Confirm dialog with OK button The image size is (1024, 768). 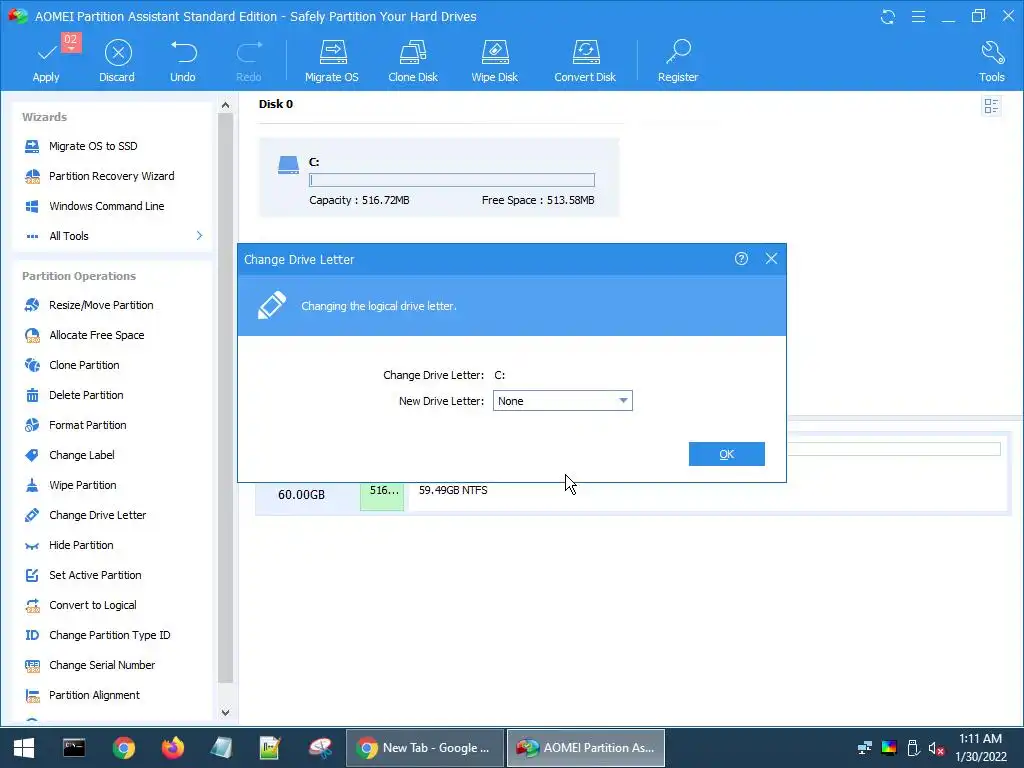click(x=726, y=455)
